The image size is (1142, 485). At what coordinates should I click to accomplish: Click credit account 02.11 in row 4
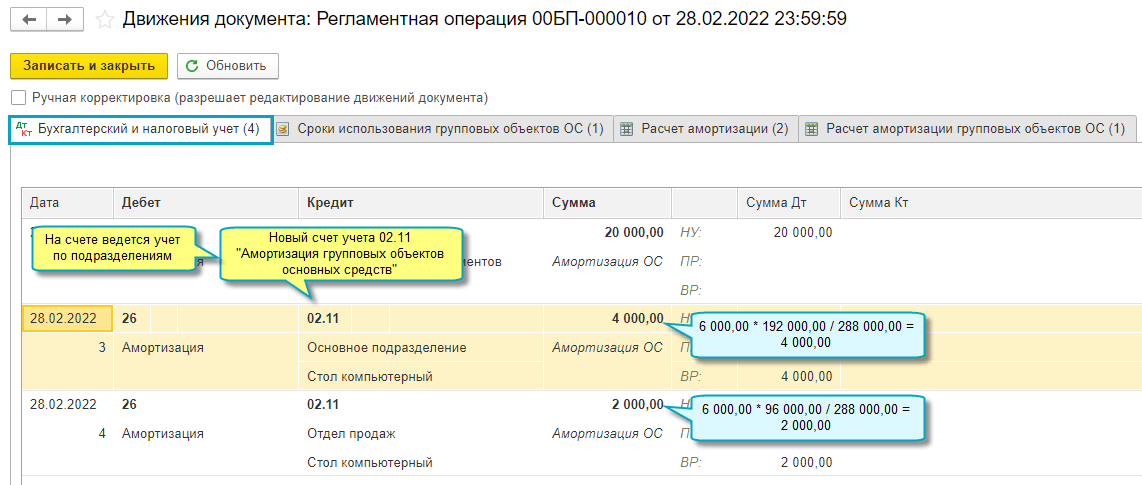pos(323,404)
